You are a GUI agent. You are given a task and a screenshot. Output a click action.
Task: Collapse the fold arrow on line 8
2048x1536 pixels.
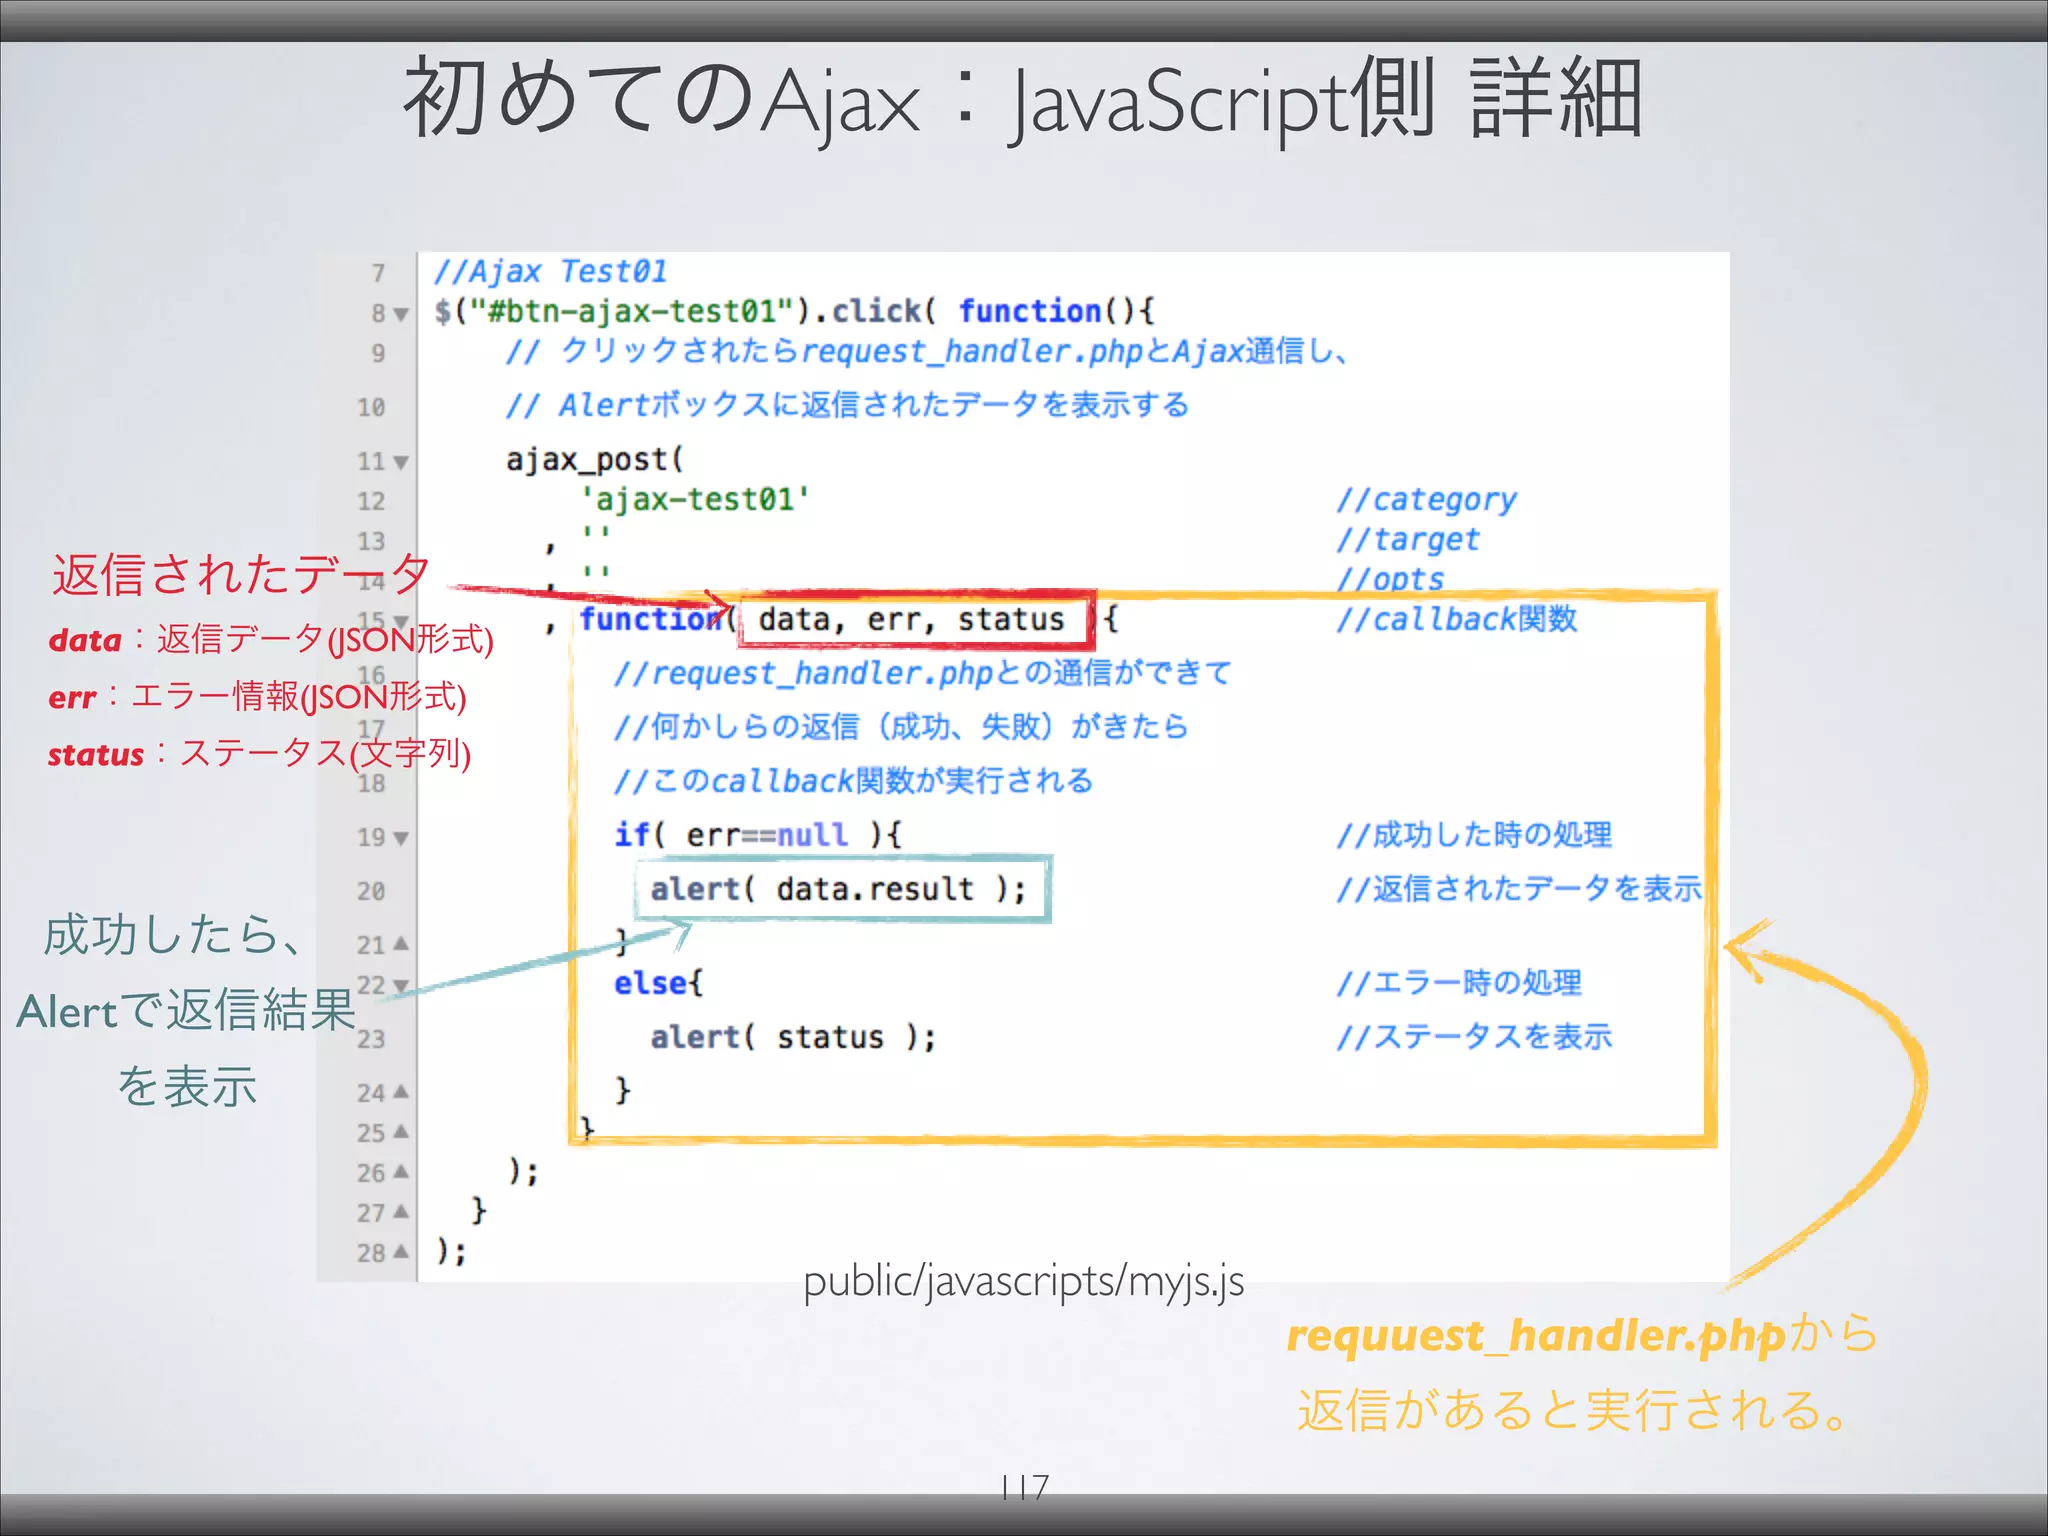click(x=401, y=314)
